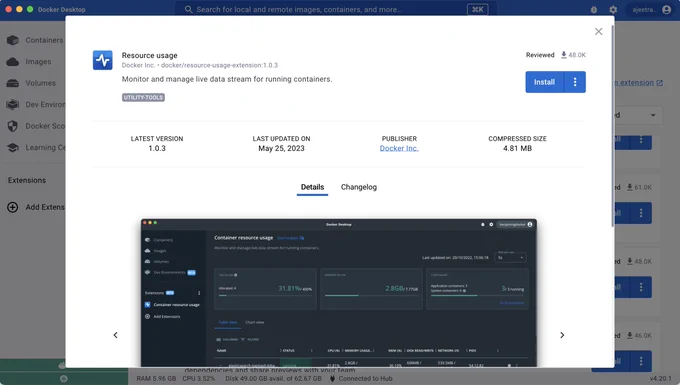This screenshot has width=680, height=385.
Task: Click the 46.0K download count in background list
Action: pyautogui.click(x=639, y=336)
